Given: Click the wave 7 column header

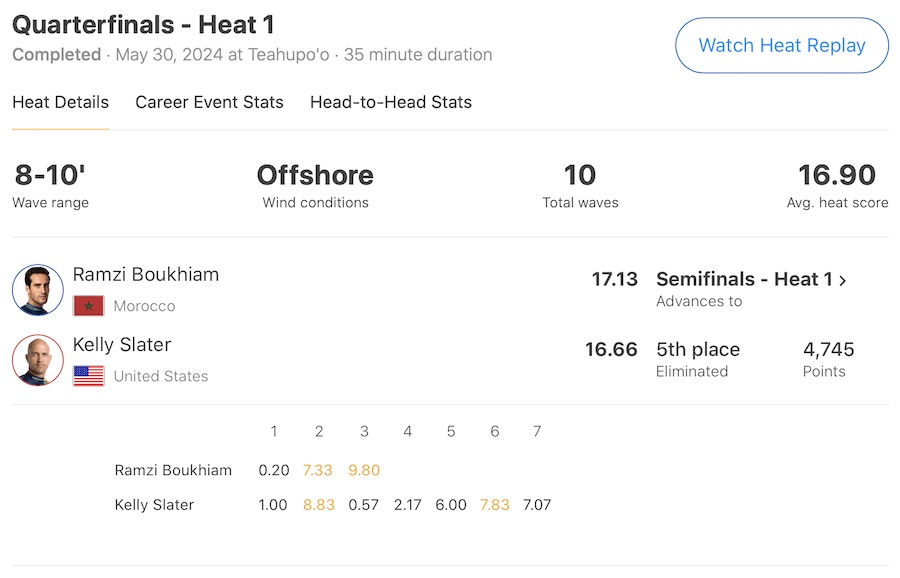Looking at the screenshot, I should (x=537, y=432).
